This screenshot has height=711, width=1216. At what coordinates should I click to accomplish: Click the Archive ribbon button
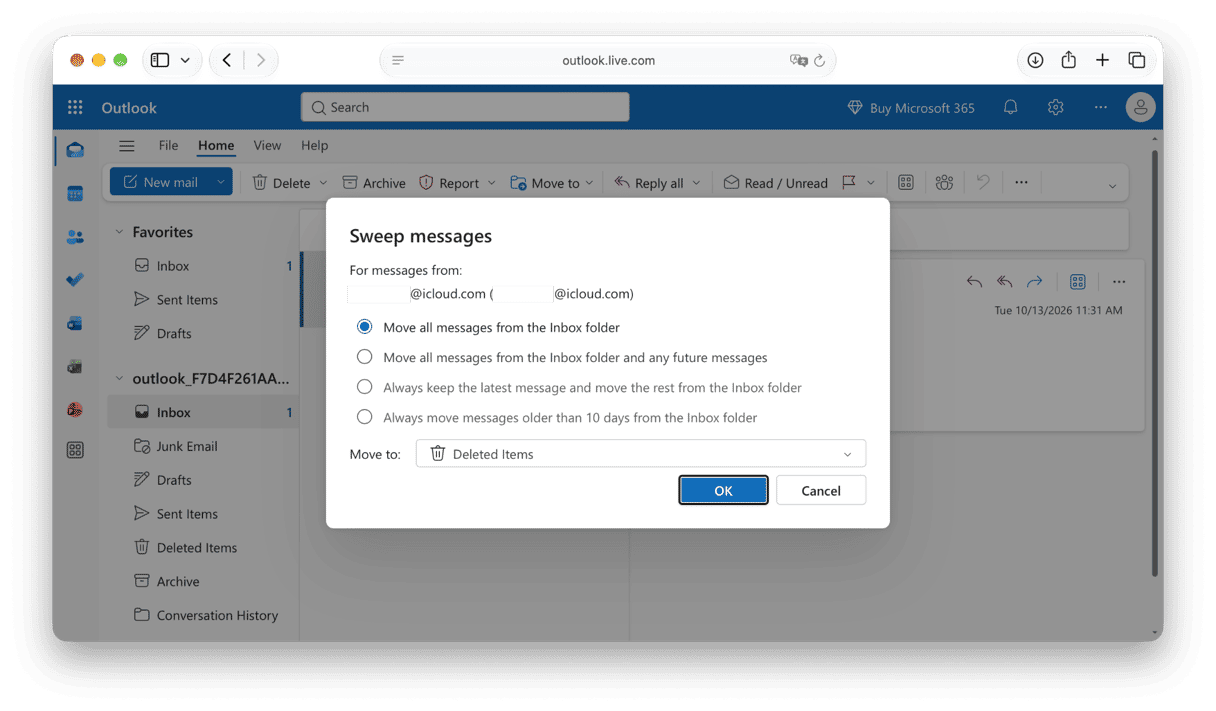pyautogui.click(x=374, y=183)
